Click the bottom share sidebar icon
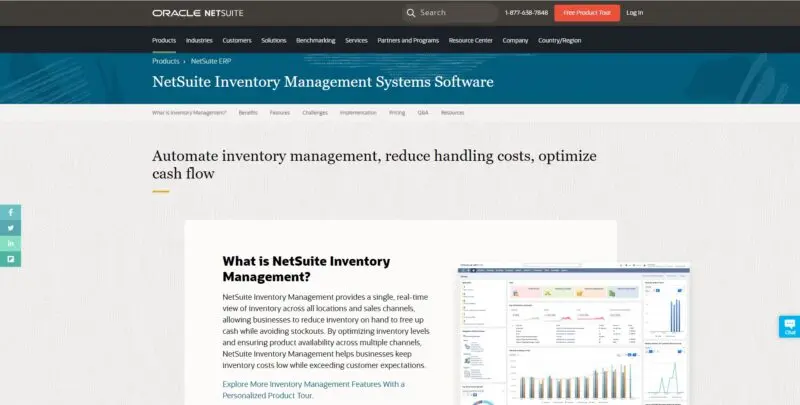800x405 pixels. point(10,259)
